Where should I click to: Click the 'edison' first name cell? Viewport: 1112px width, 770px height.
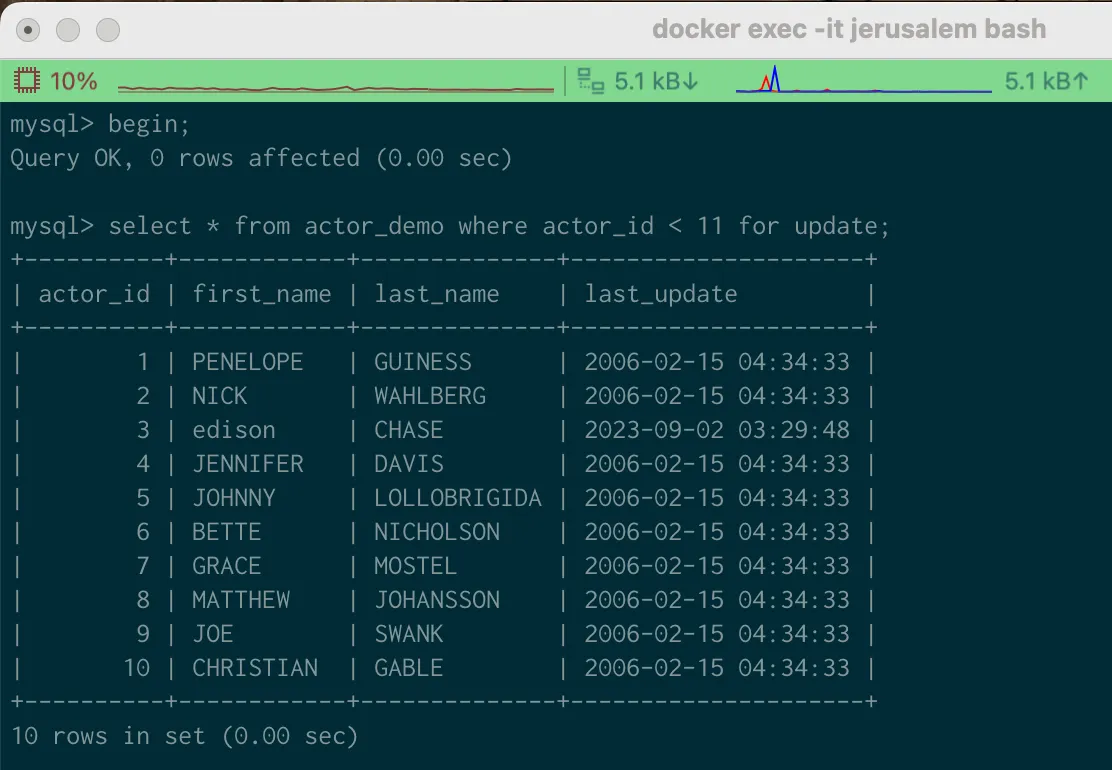233,430
